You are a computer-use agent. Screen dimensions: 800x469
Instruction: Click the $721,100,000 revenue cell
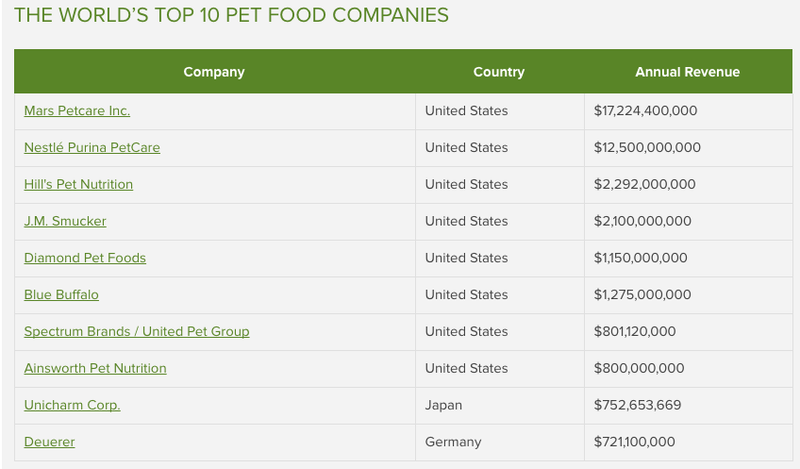point(688,442)
